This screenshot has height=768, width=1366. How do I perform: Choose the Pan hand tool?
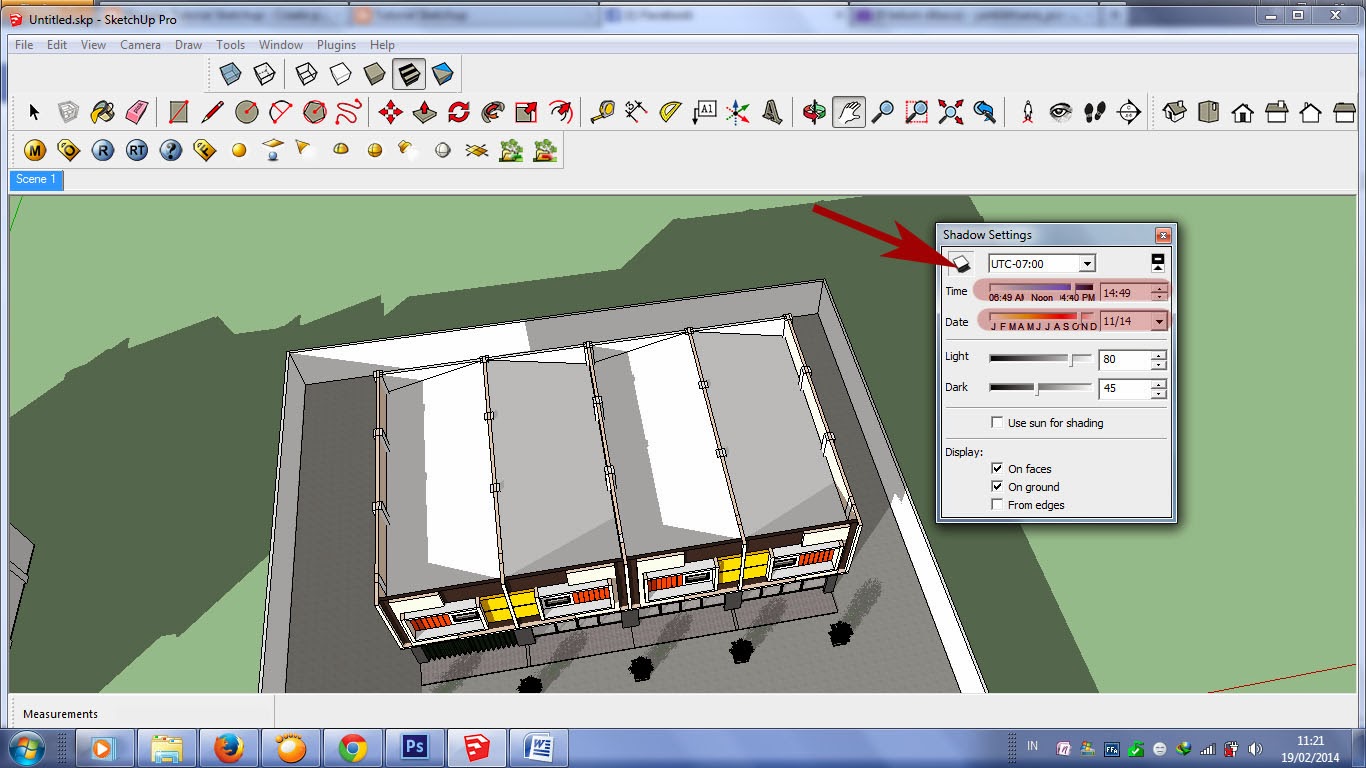tap(848, 112)
